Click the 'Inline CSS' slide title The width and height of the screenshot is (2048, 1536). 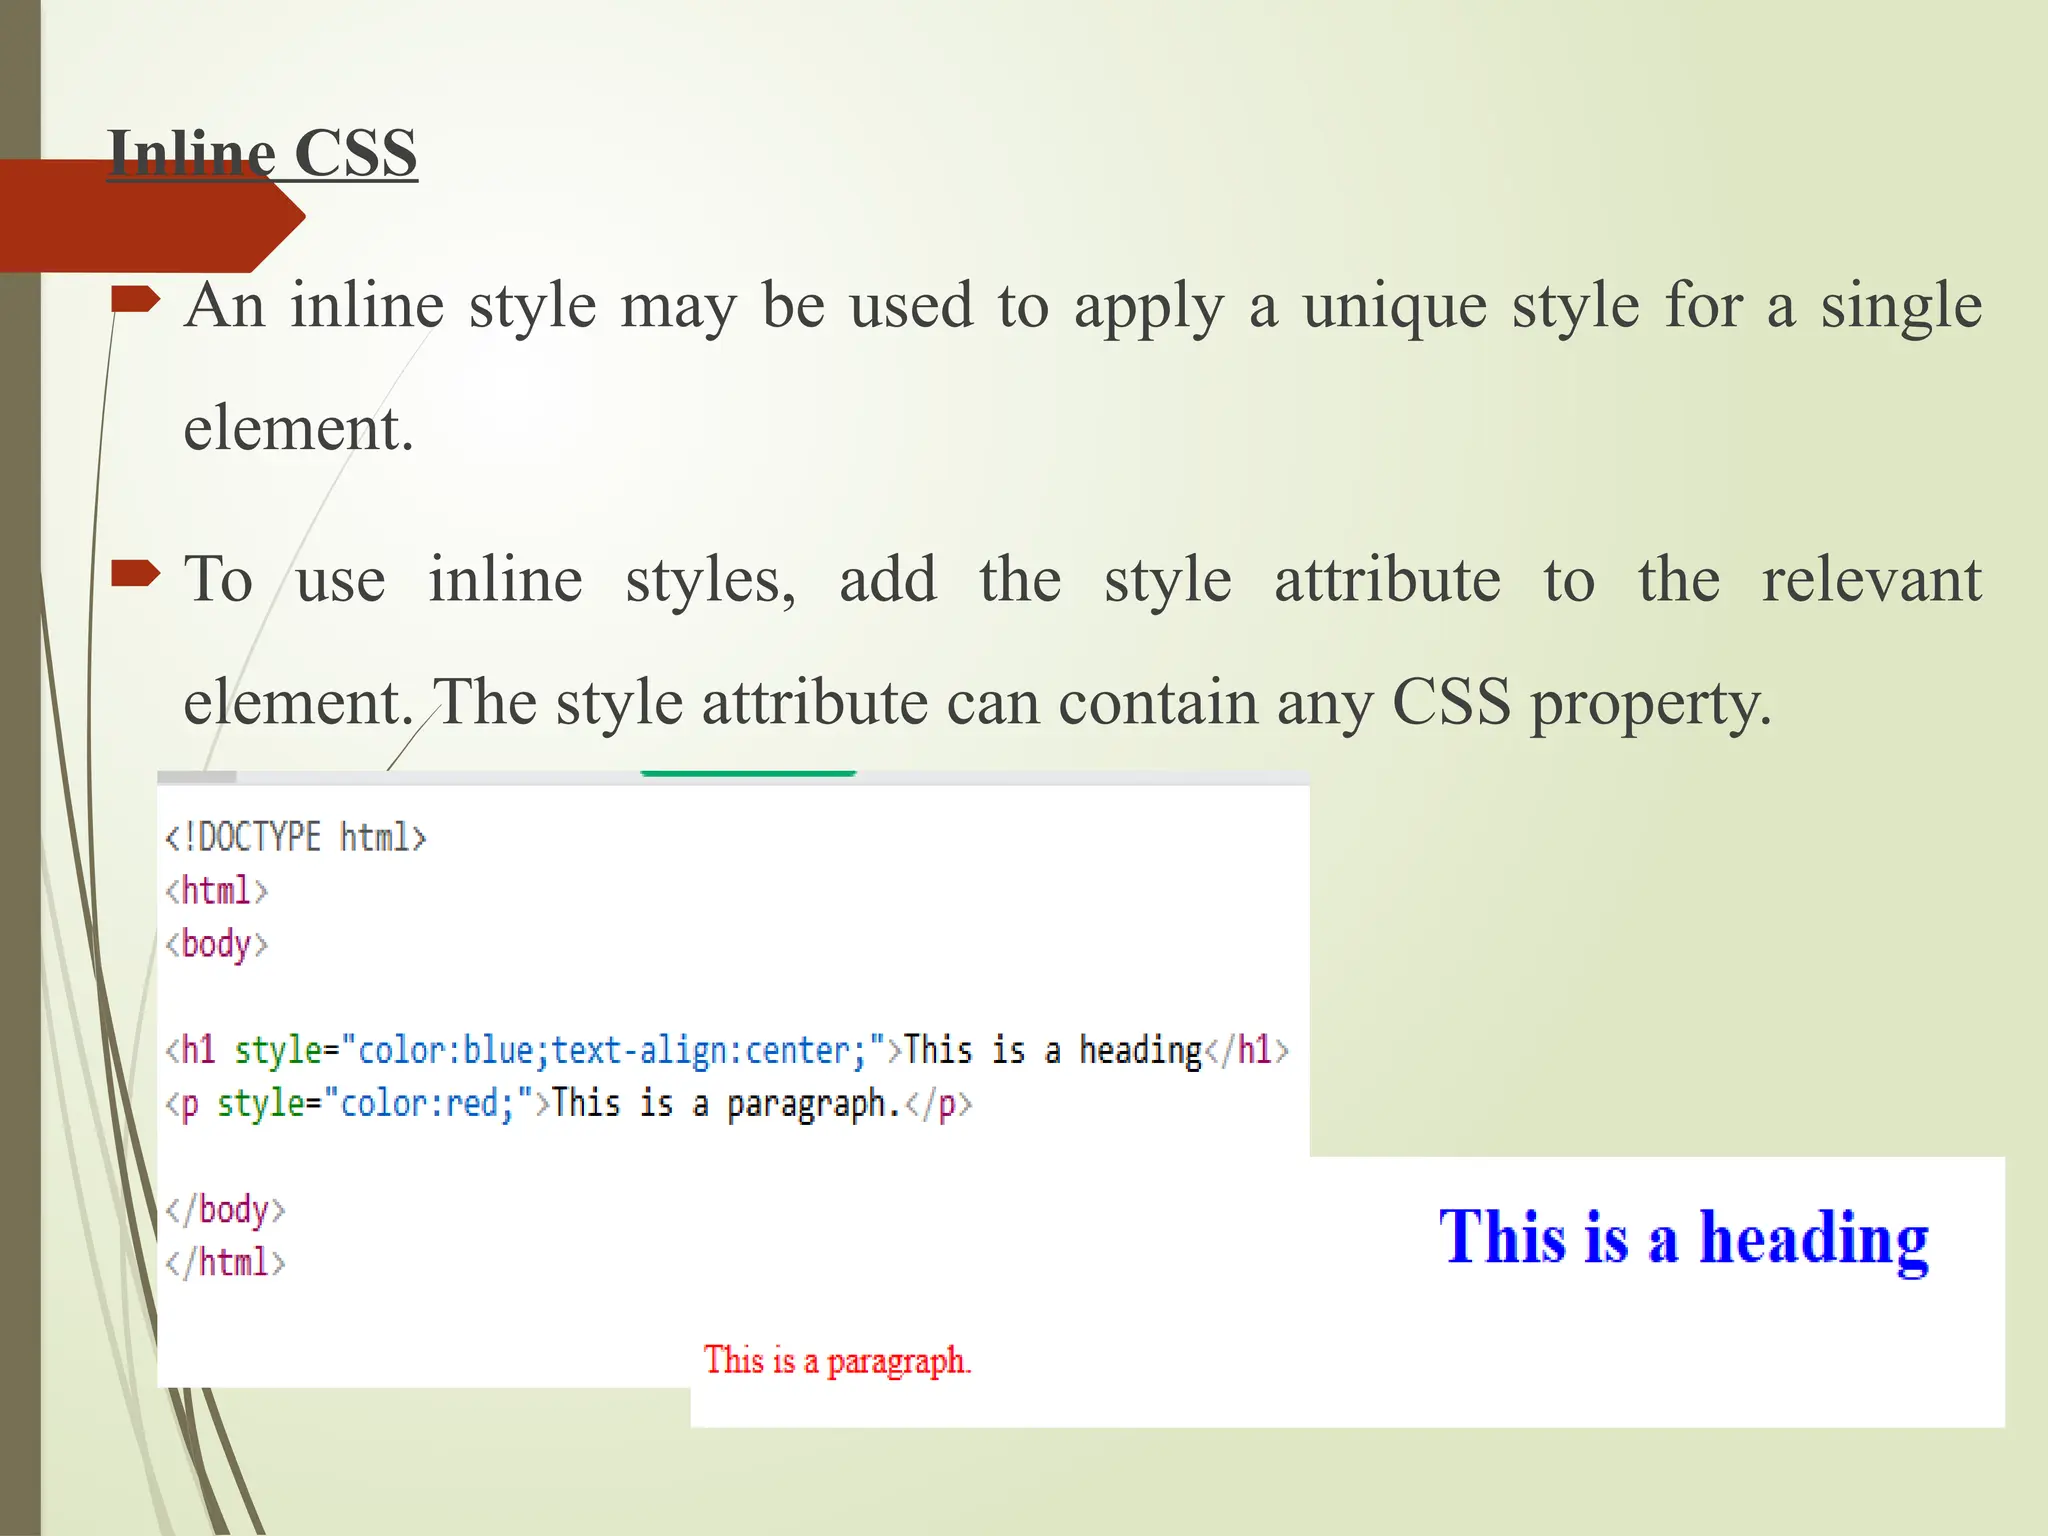(x=262, y=153)
